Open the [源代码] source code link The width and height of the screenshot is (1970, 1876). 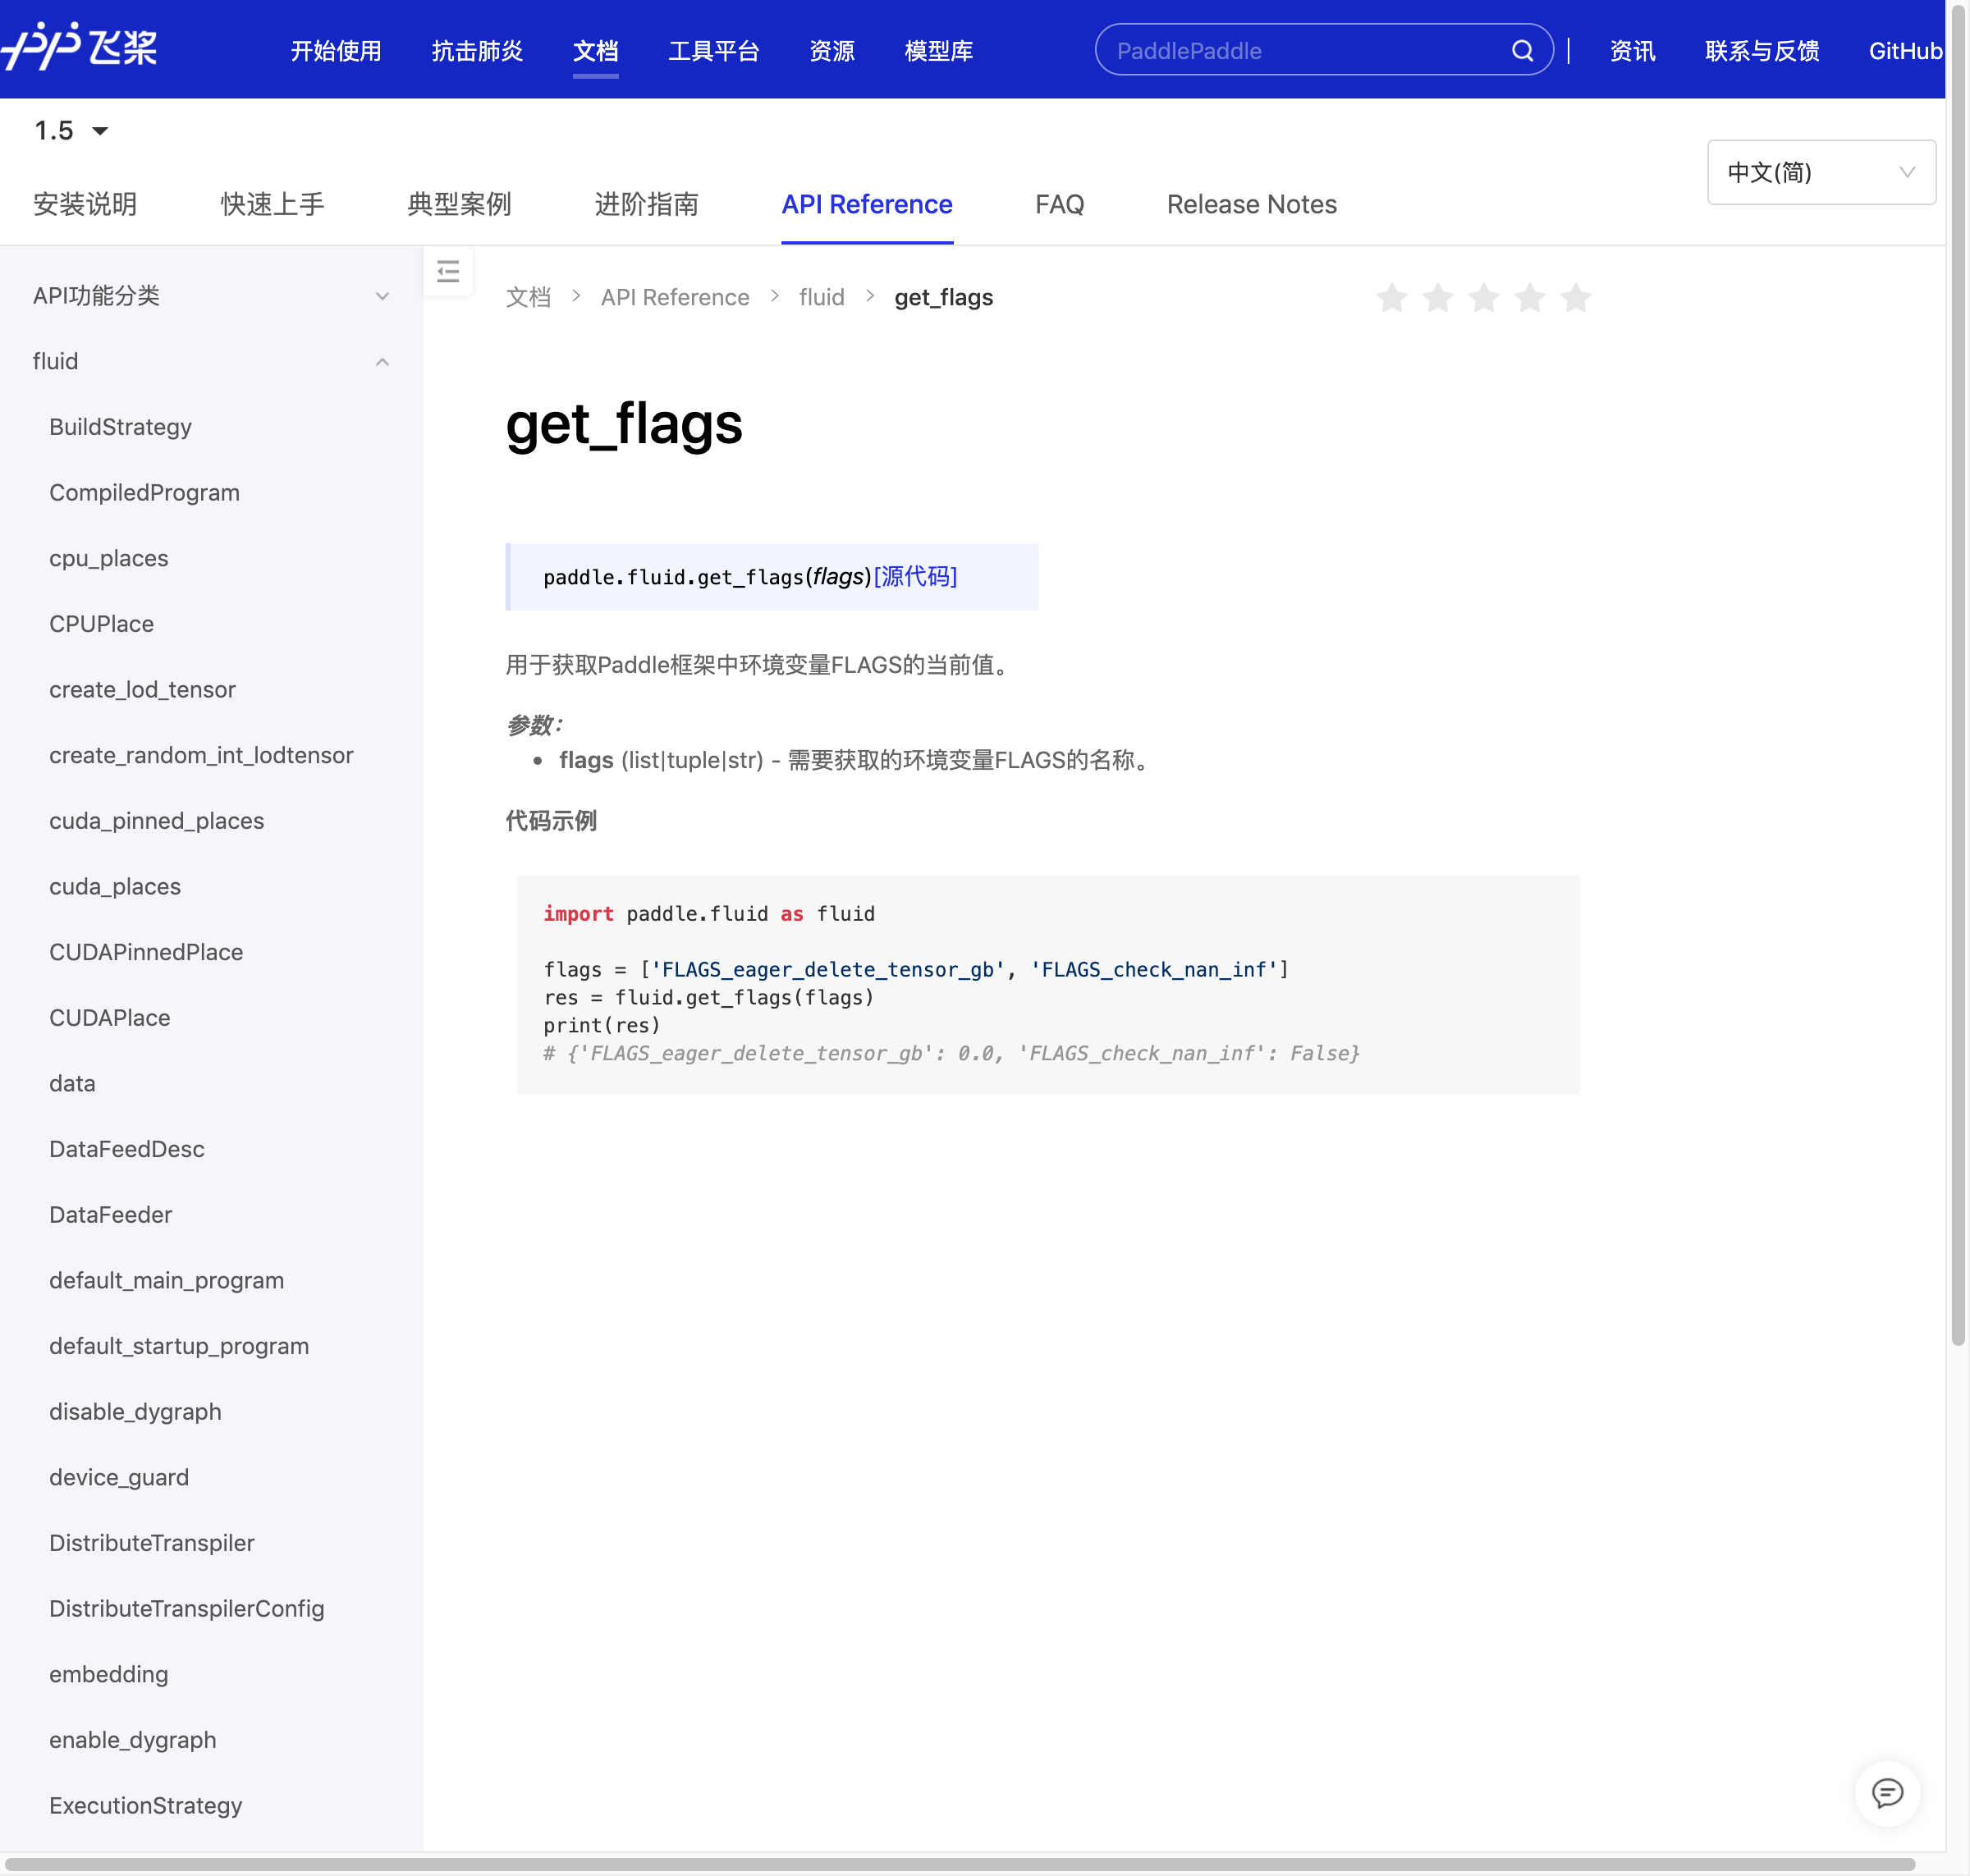(915, 576)
